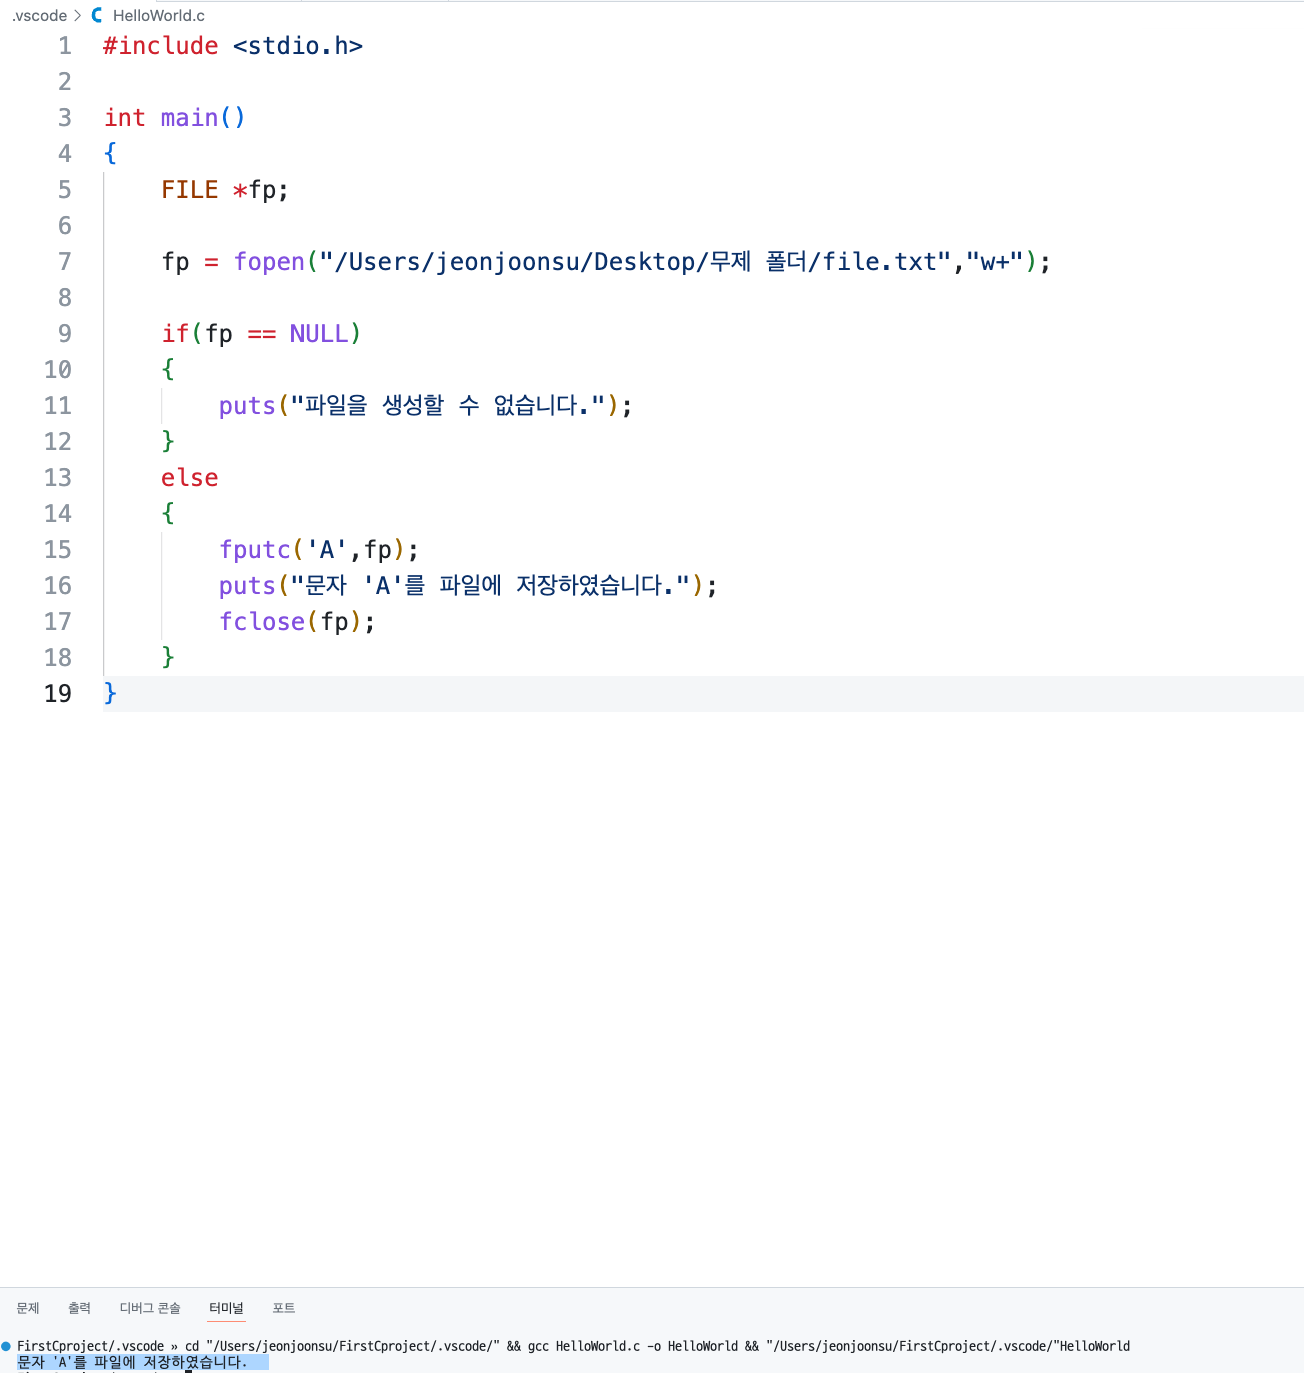Click the terminal gcc command line
Image resolution: width=1304 pixels, height=1373 pixels.
[657, 1346]
